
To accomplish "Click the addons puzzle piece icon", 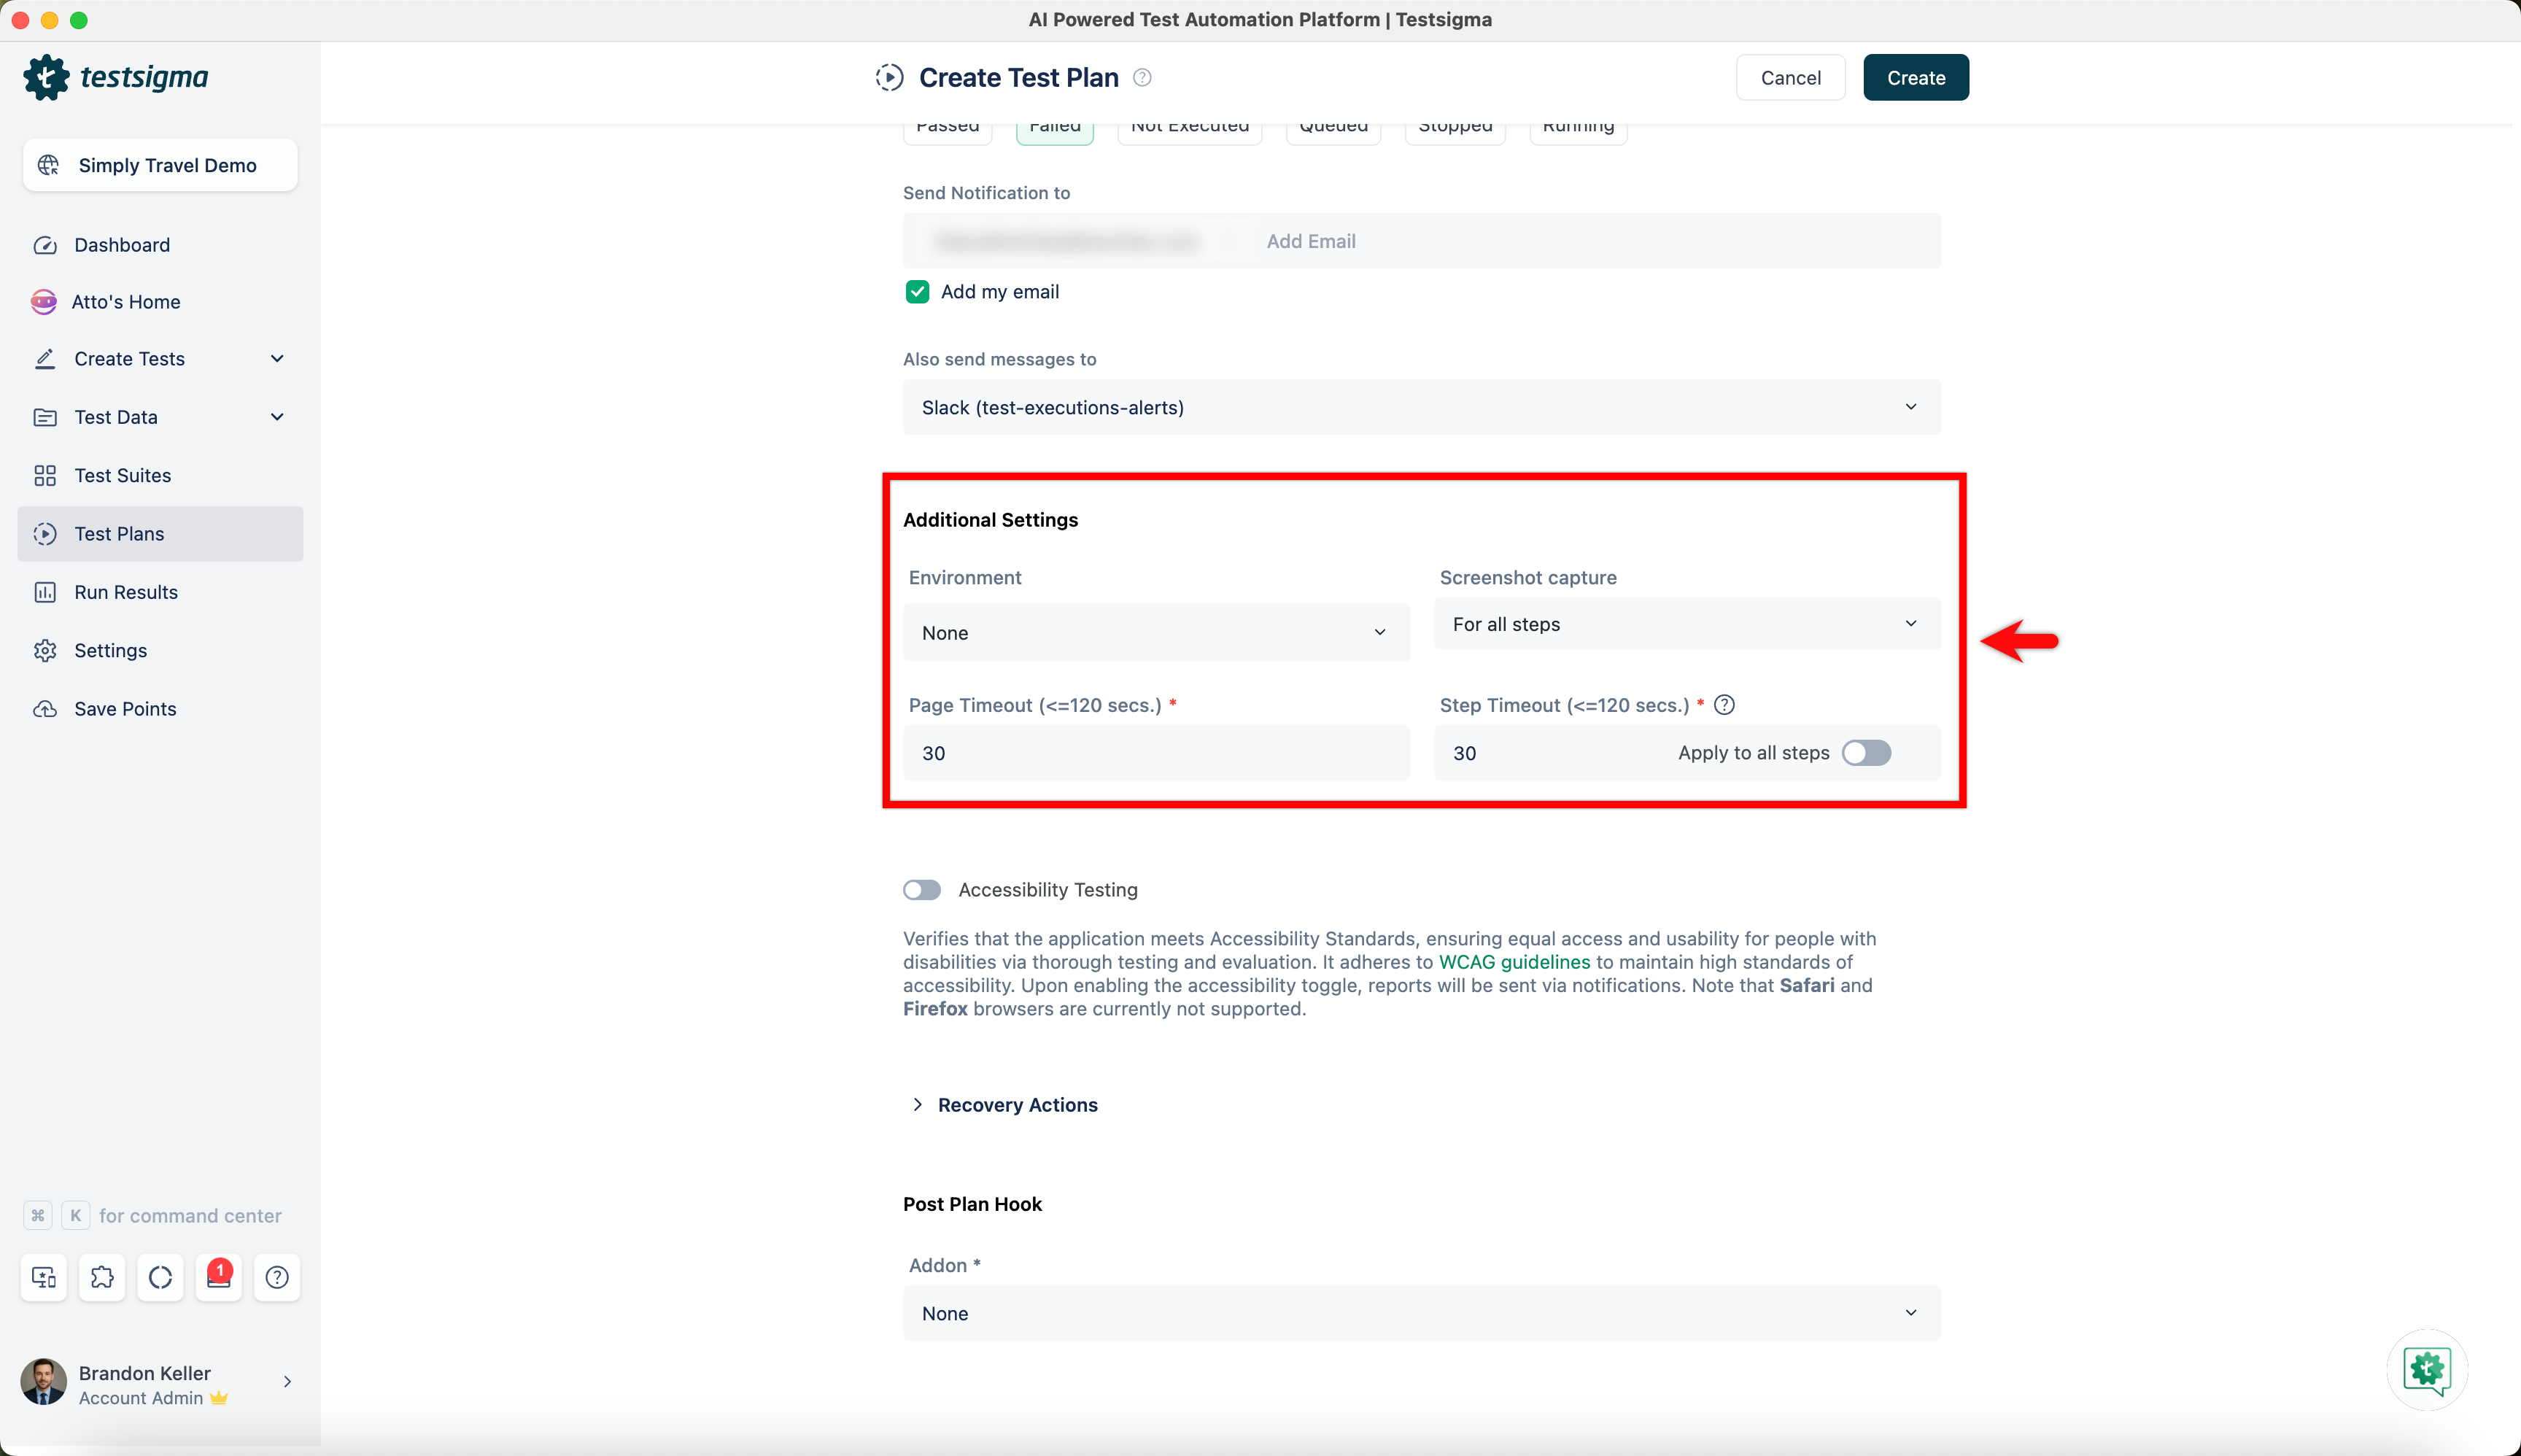I will click(x=102, y=1277).
